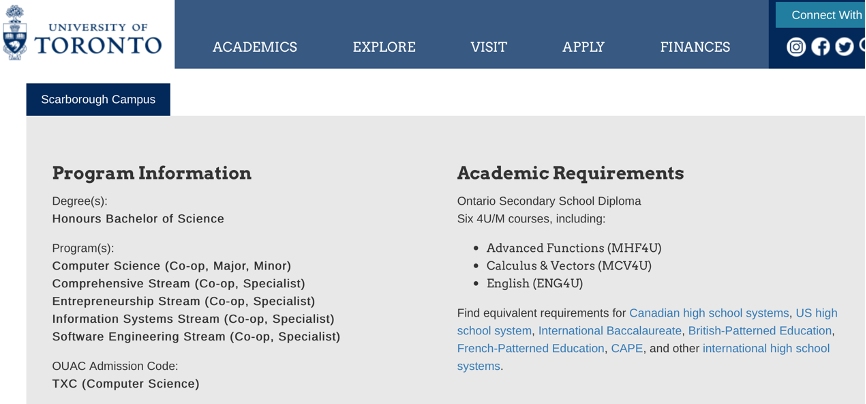Follow the Canadian high school systems link
The height and width of the screenshot is (404, 866).
coord(709,313)
